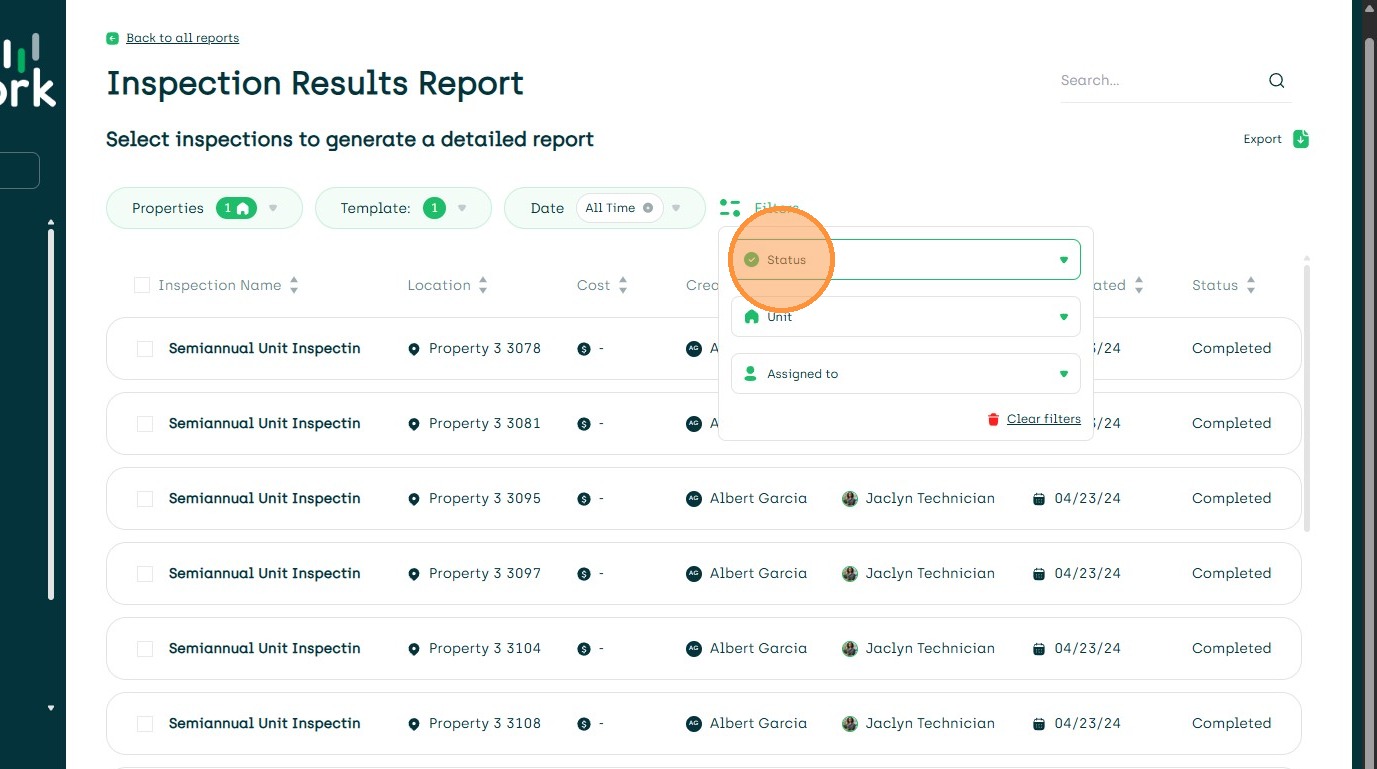Image resolution: width=1377 pixels, height=769 pixels.
Task: Click the dollar cost icon in Property 3 3097 row
Action: point(584,574)
